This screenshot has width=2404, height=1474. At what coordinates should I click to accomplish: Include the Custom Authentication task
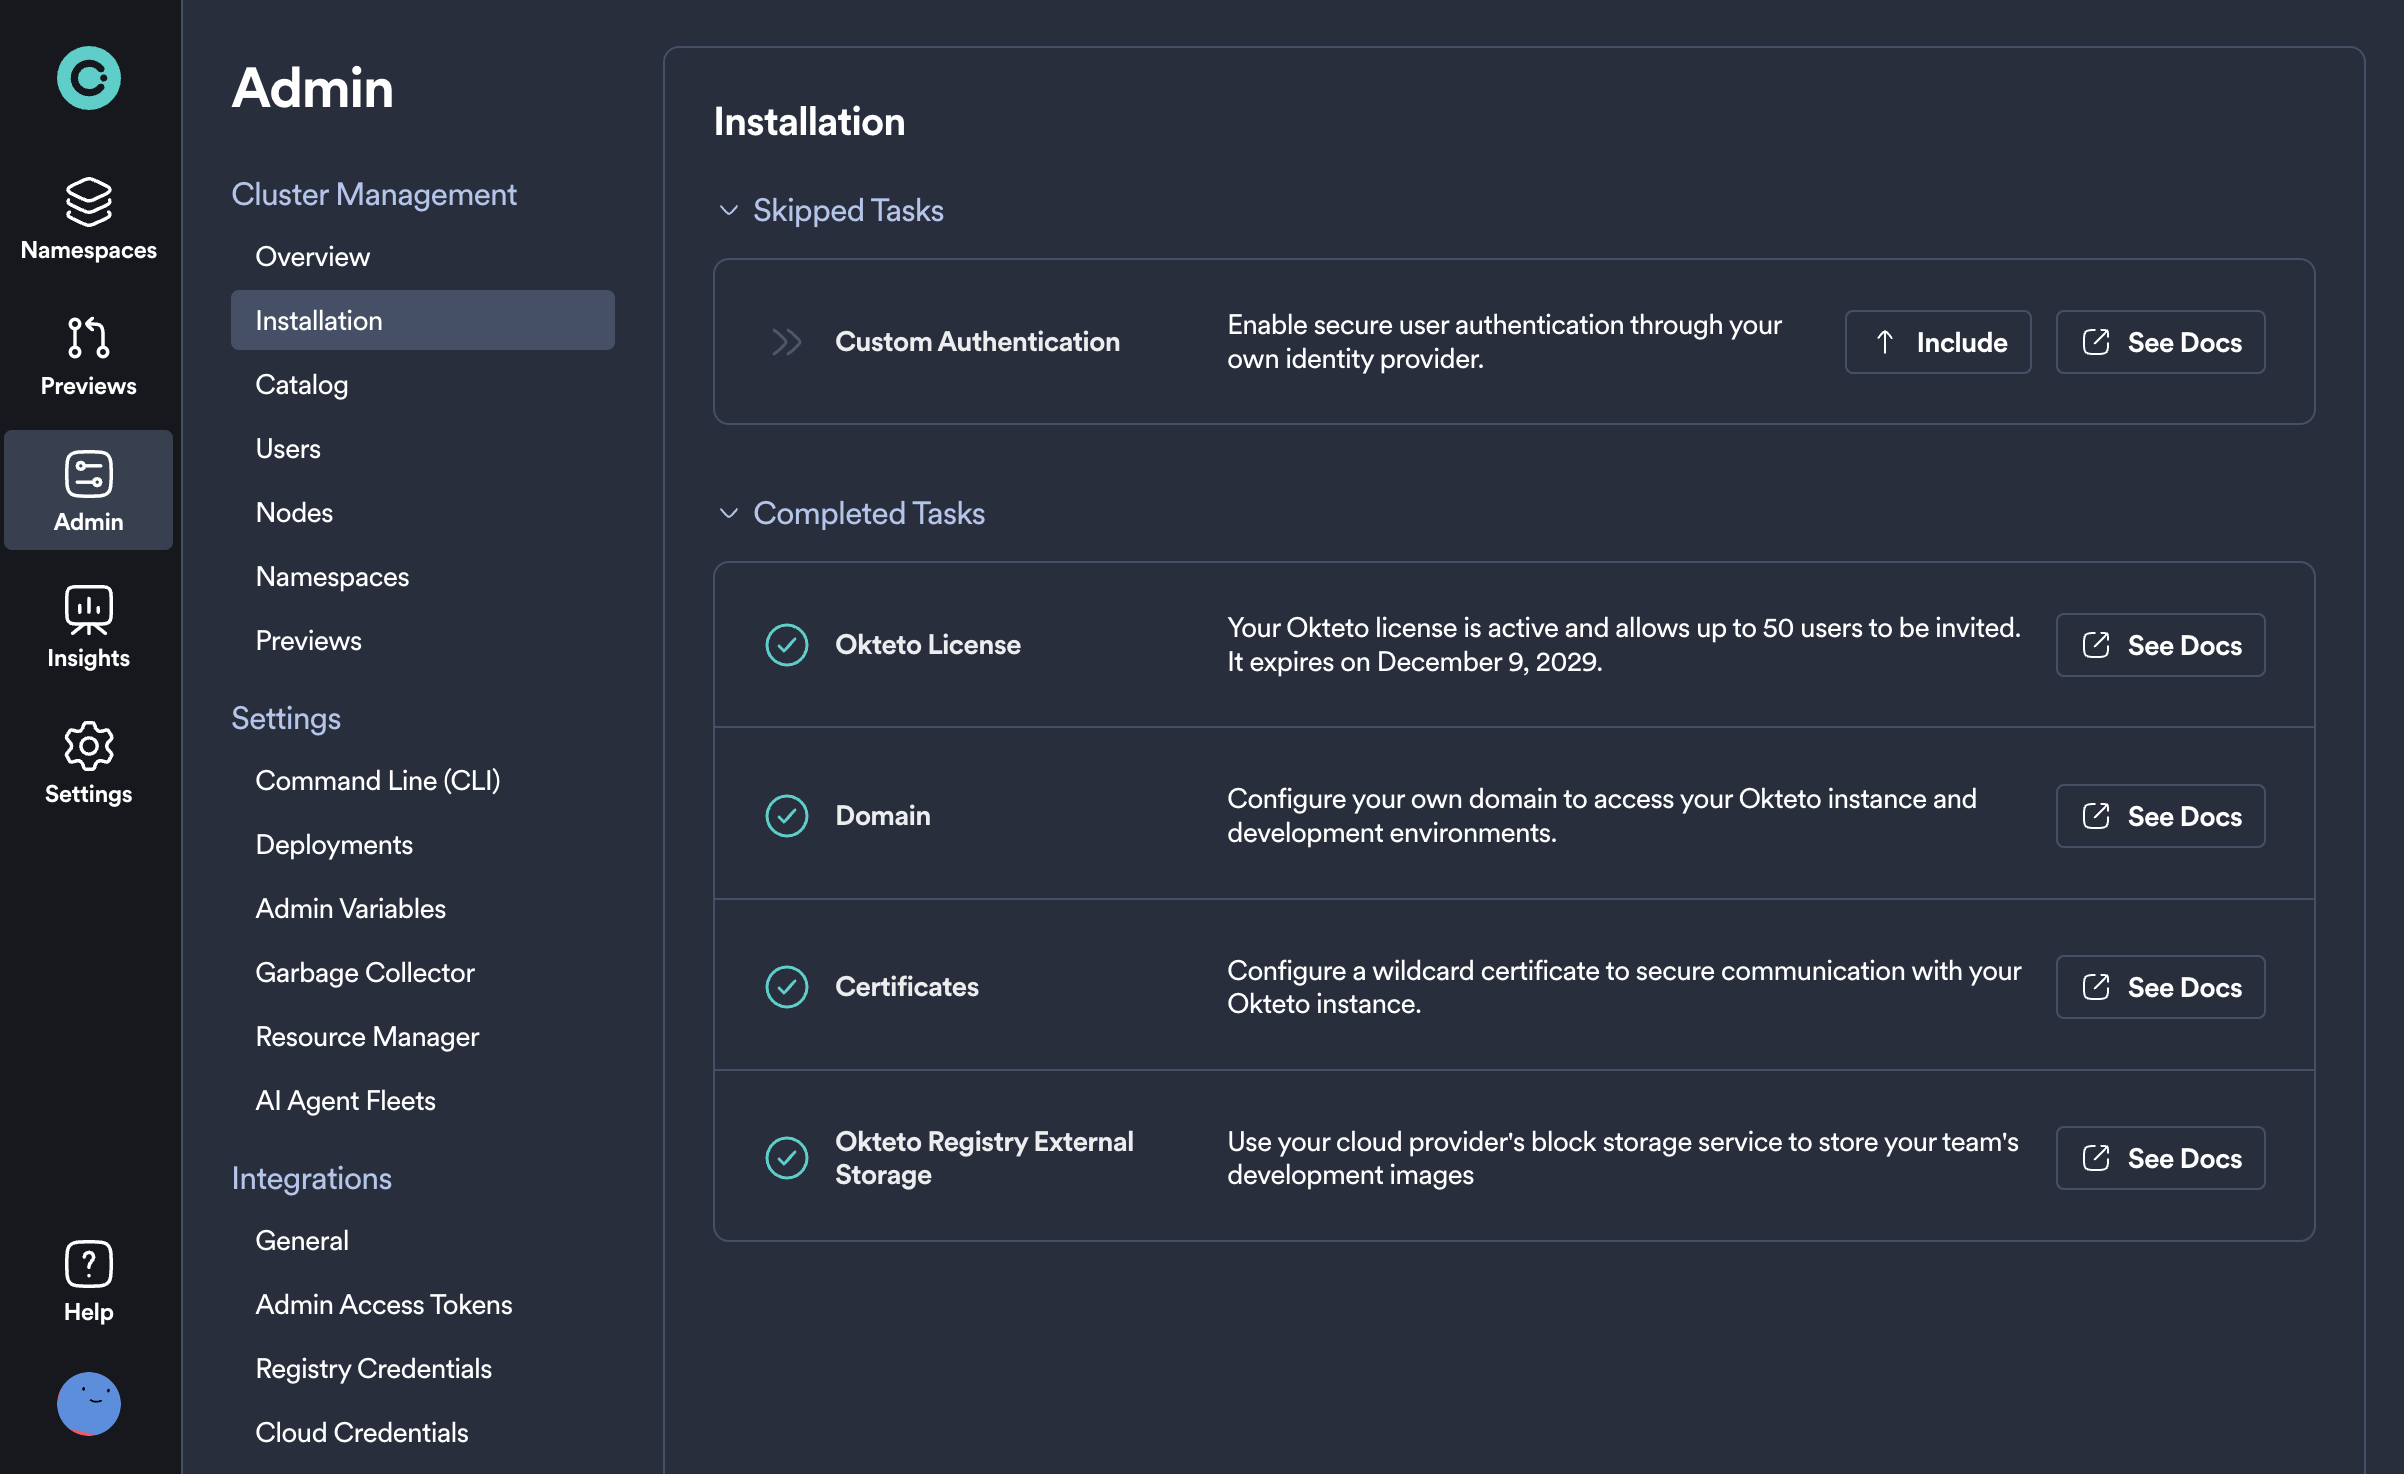pos(1937,342)
